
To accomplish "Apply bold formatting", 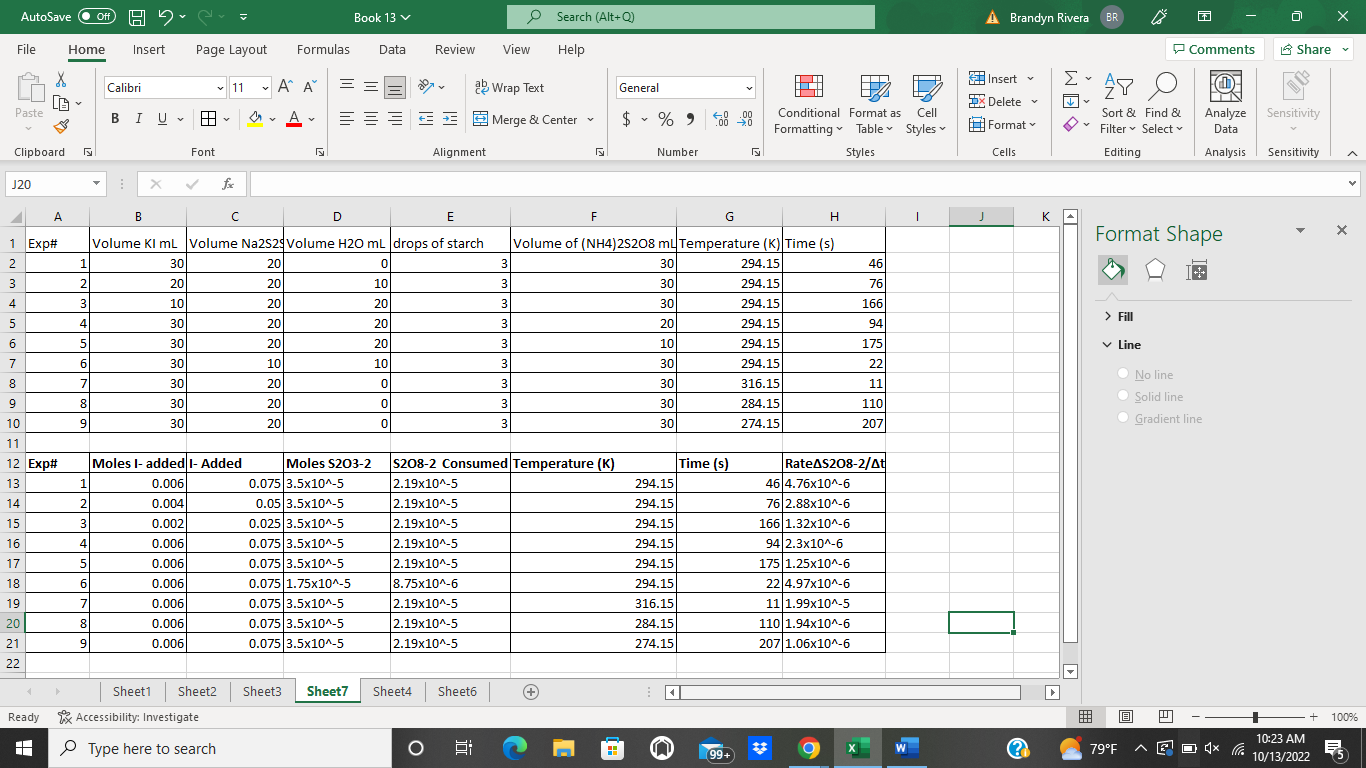I will [114, 118].
